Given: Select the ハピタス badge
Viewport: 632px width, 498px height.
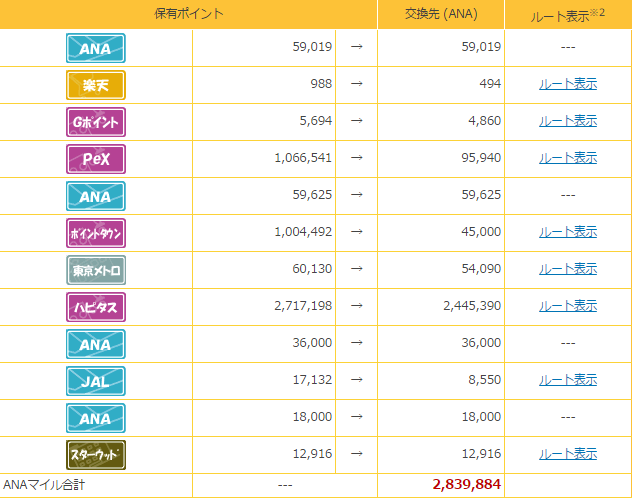Looking at the screenshot, I should click(96, 307).
